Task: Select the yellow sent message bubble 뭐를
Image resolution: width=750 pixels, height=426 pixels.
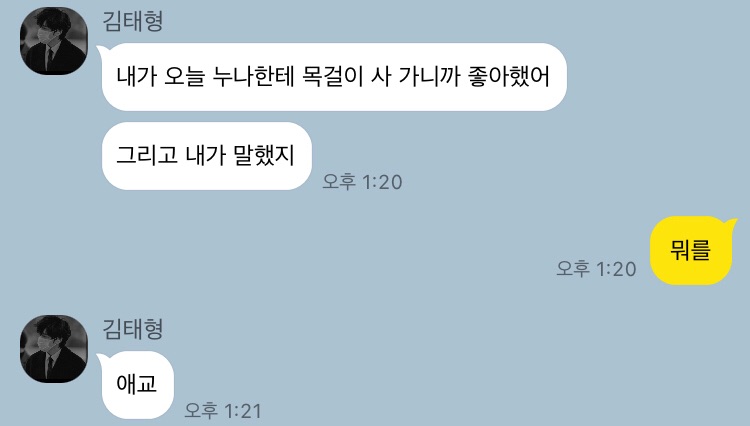Action: click(691, 250)
